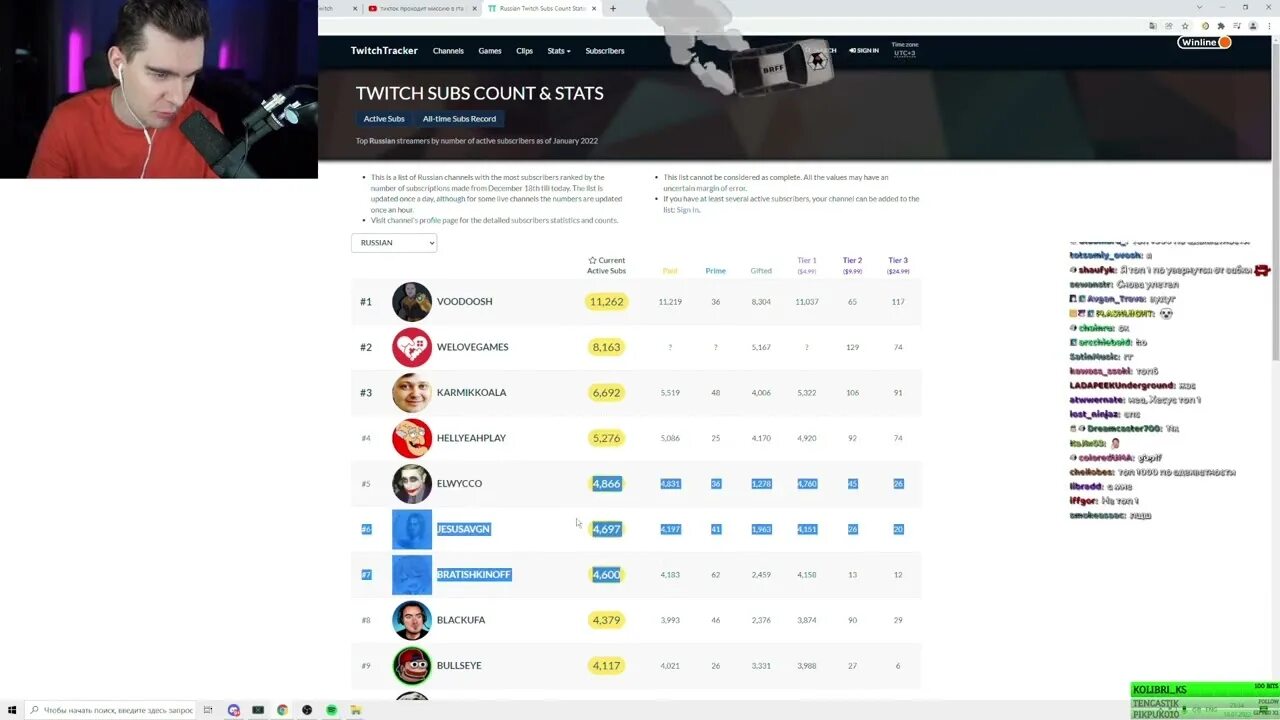Screen dimensions: 1280x720
Task: Close the Russian Twitch Subs Count tab
Action: click(594, 8)
